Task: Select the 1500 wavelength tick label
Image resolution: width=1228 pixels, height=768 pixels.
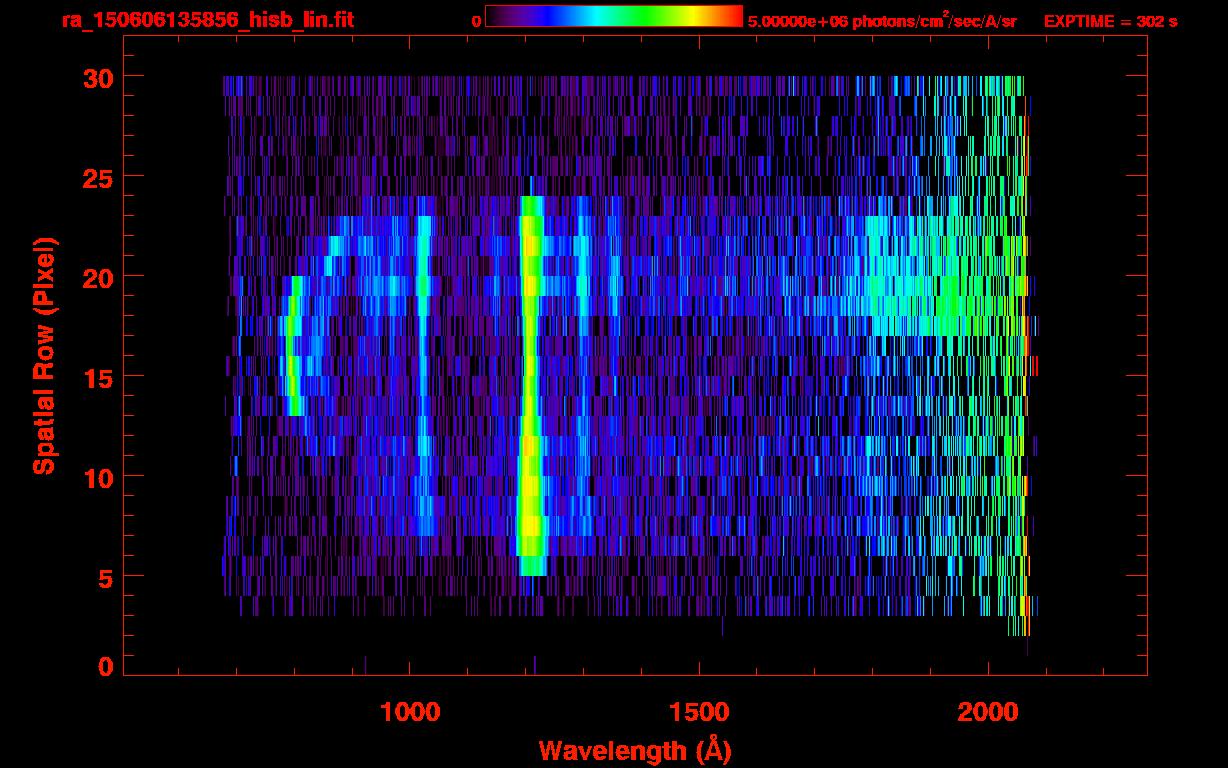Action: pyautogui.click(x=698, y=712)
